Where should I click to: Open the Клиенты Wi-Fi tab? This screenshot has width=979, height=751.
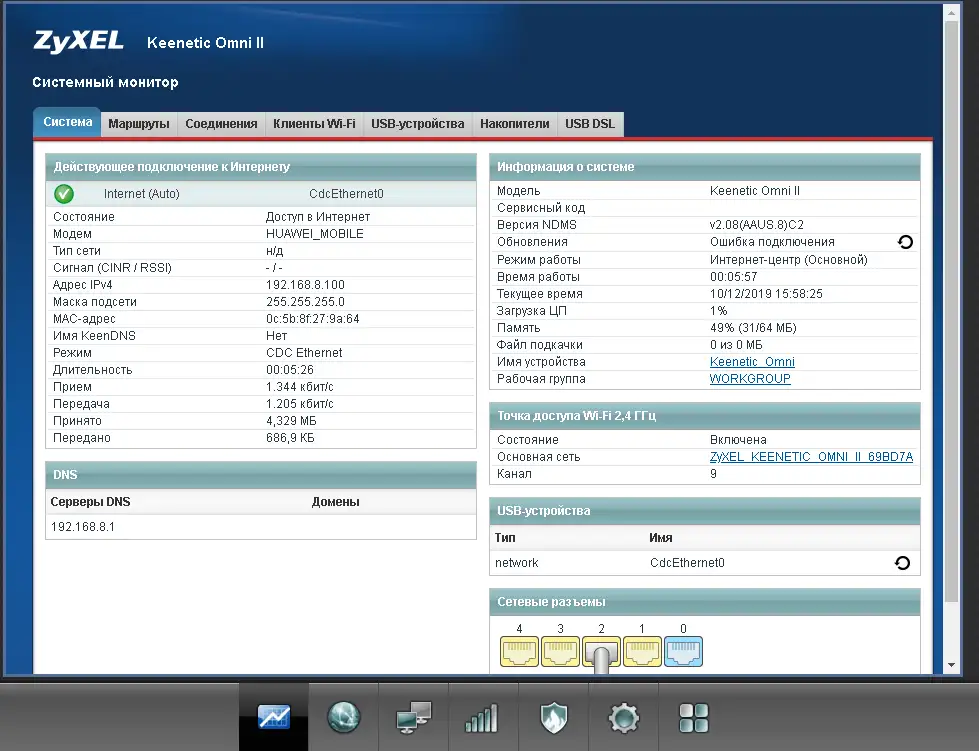(x=314, y=124)
